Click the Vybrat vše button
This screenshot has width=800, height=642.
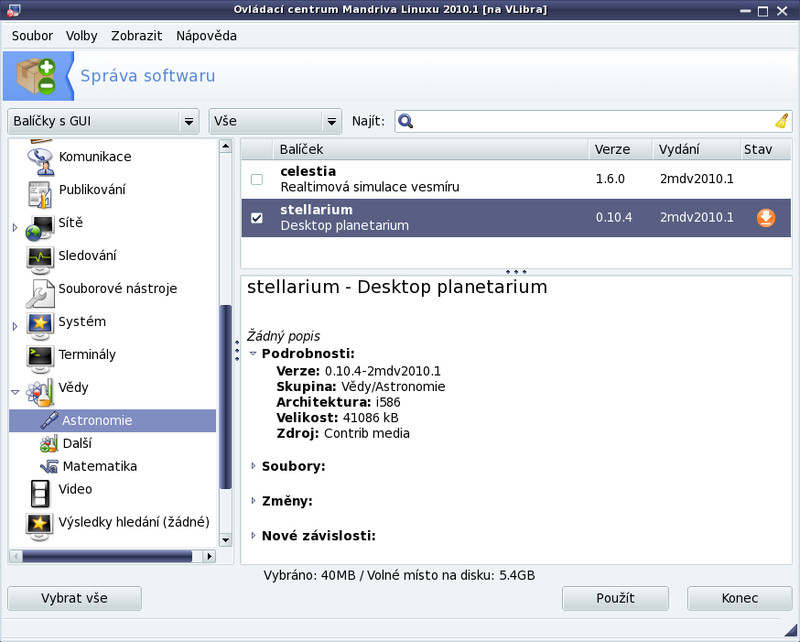[x=74, y=598]
